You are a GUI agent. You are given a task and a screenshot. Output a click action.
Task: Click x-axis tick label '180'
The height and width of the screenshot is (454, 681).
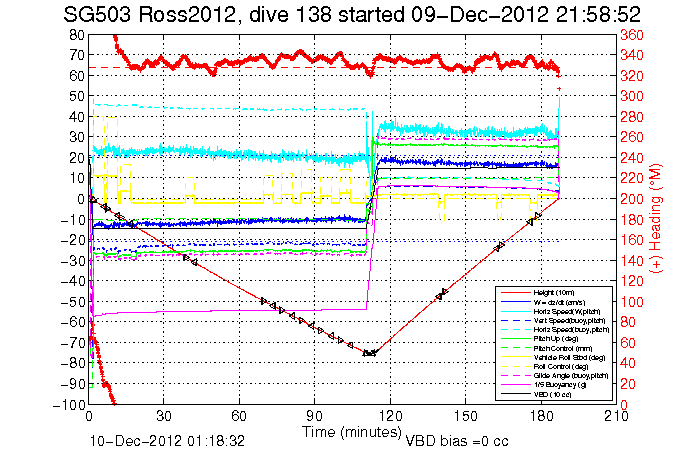541,416
